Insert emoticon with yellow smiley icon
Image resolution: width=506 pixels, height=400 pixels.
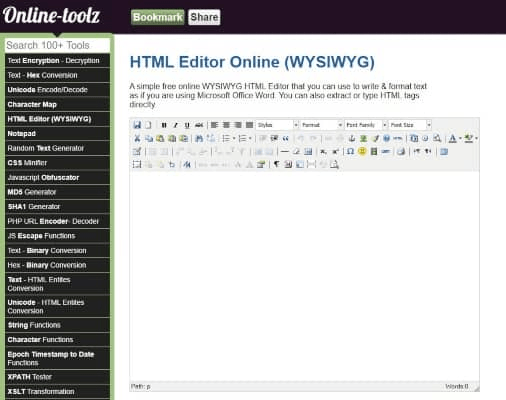362,152
